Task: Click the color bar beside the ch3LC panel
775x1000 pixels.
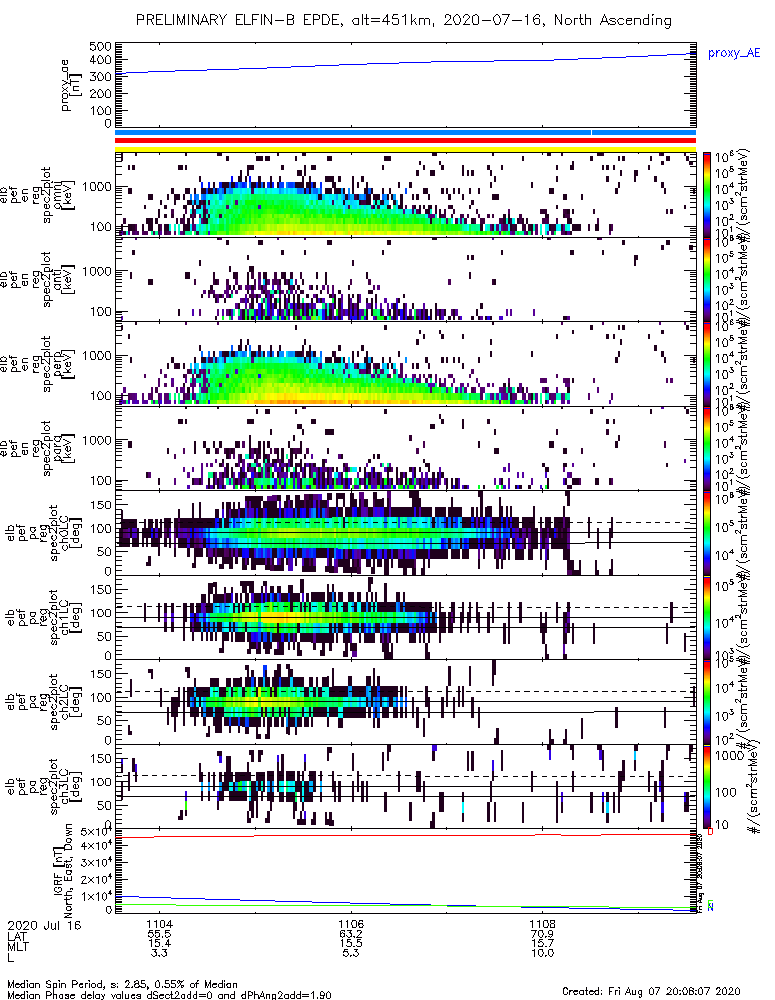Action: 707,786
